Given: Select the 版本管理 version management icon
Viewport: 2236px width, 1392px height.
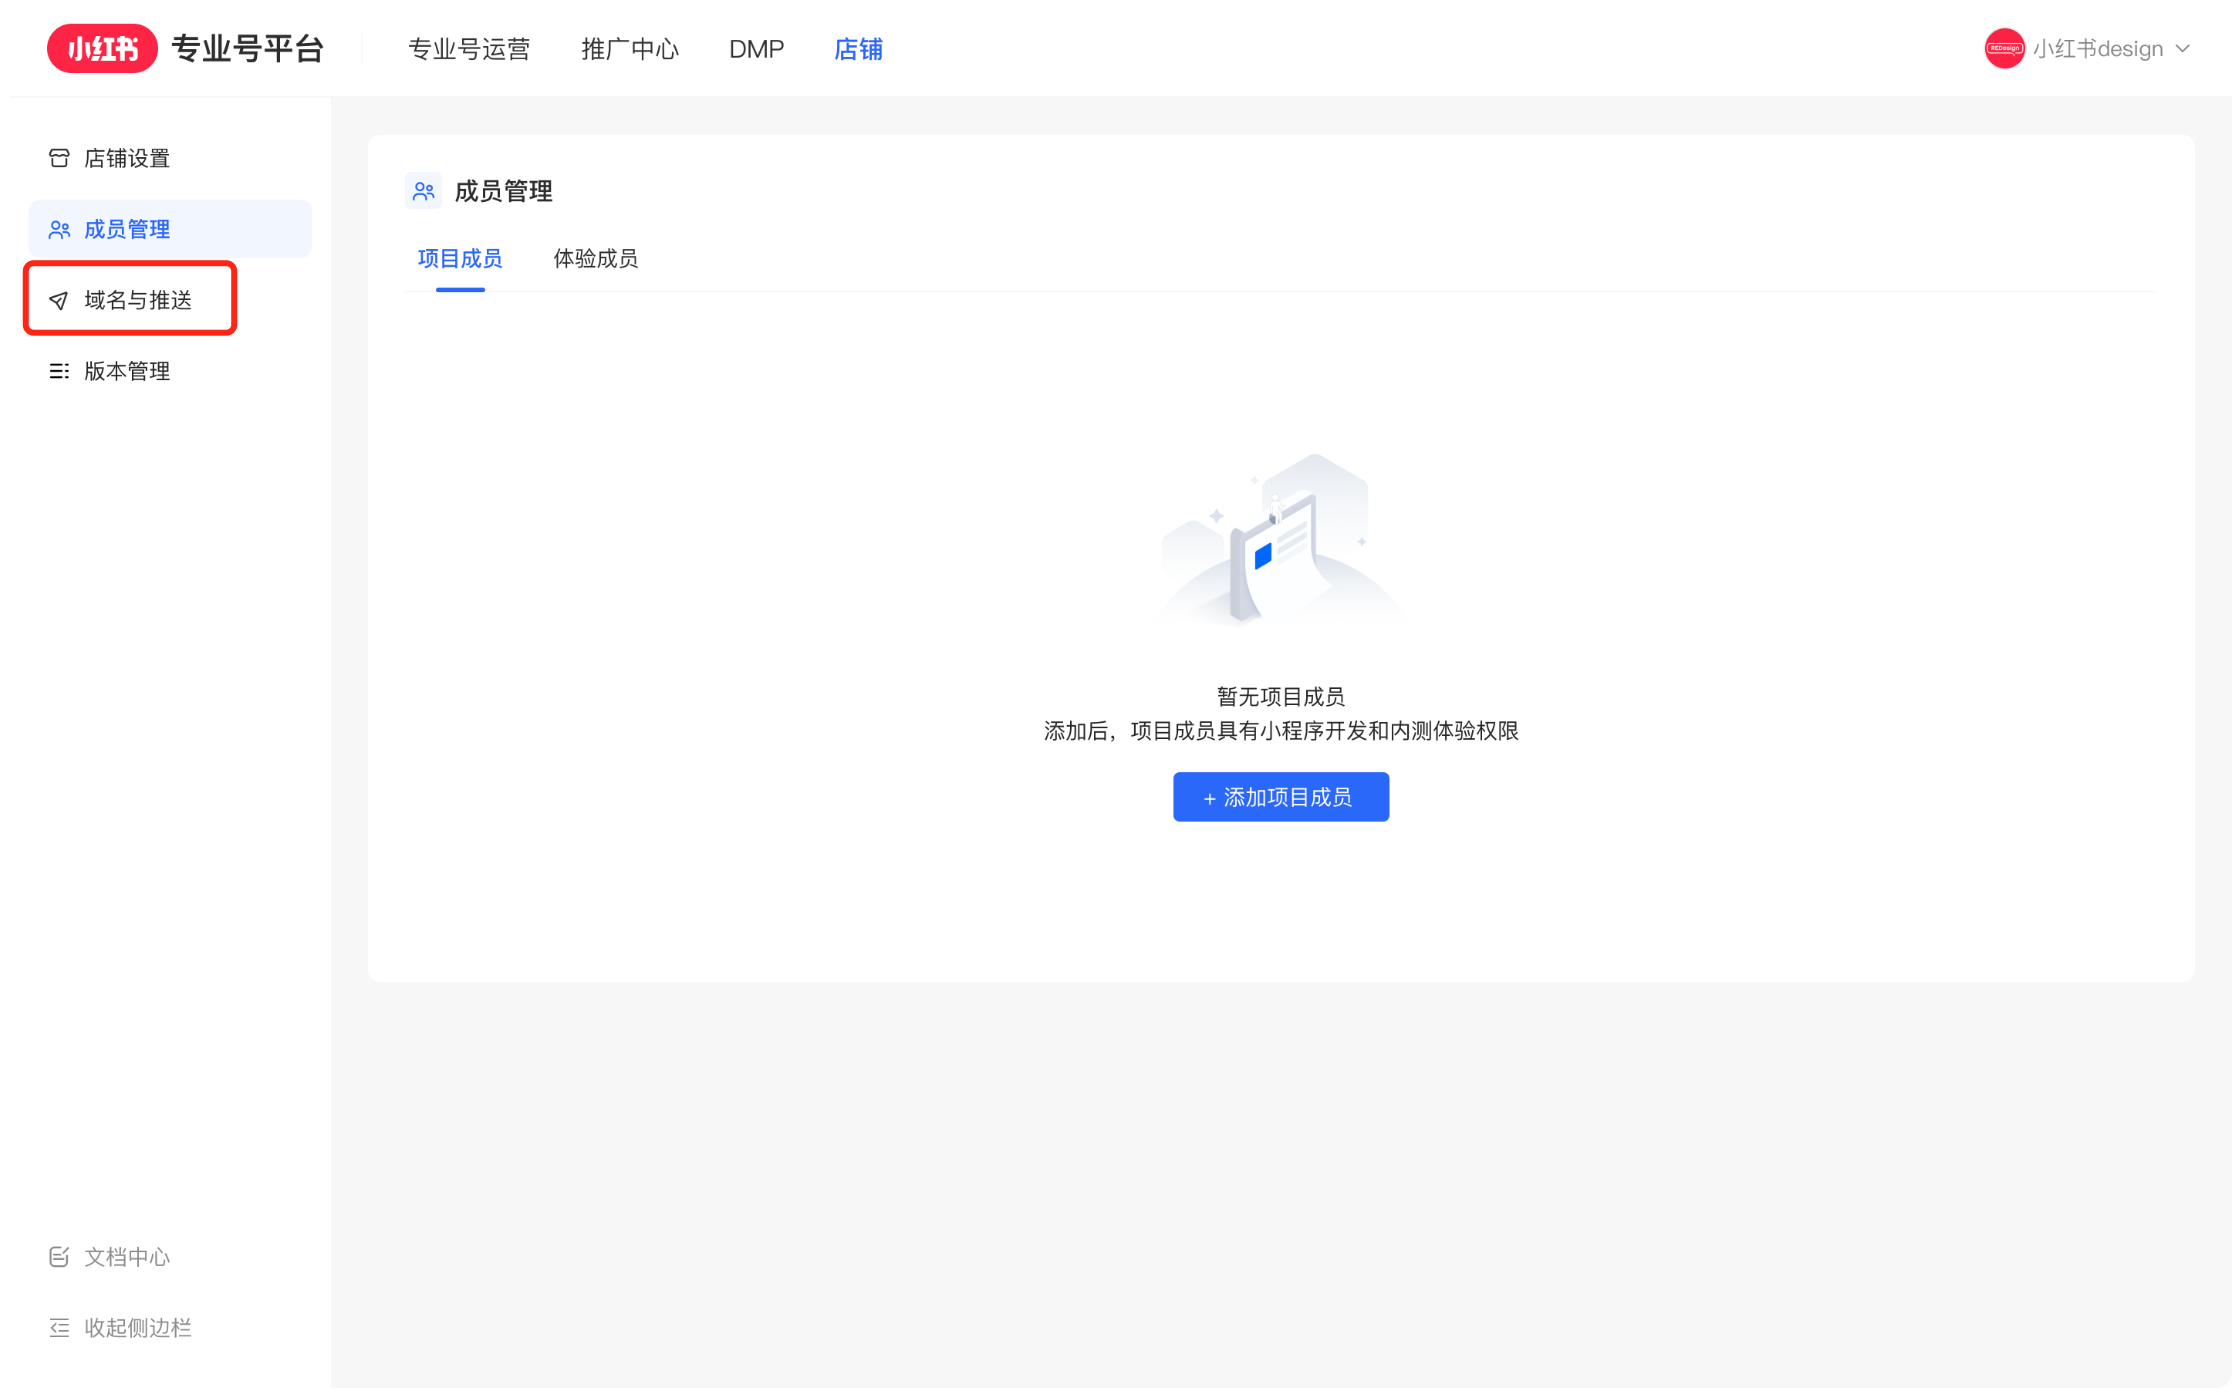Looking at the screenshot, I should (x=59, y=370).
